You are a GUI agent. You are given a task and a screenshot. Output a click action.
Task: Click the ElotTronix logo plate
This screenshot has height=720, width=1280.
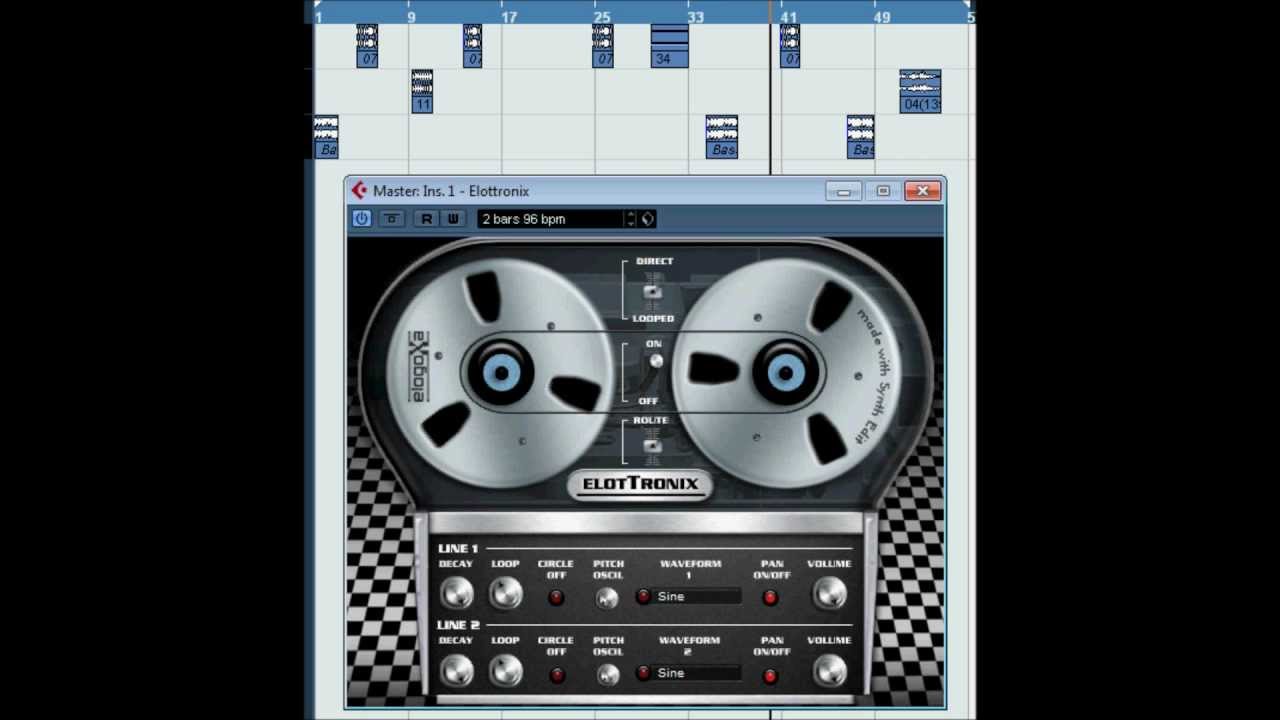(x=640, y=484)
